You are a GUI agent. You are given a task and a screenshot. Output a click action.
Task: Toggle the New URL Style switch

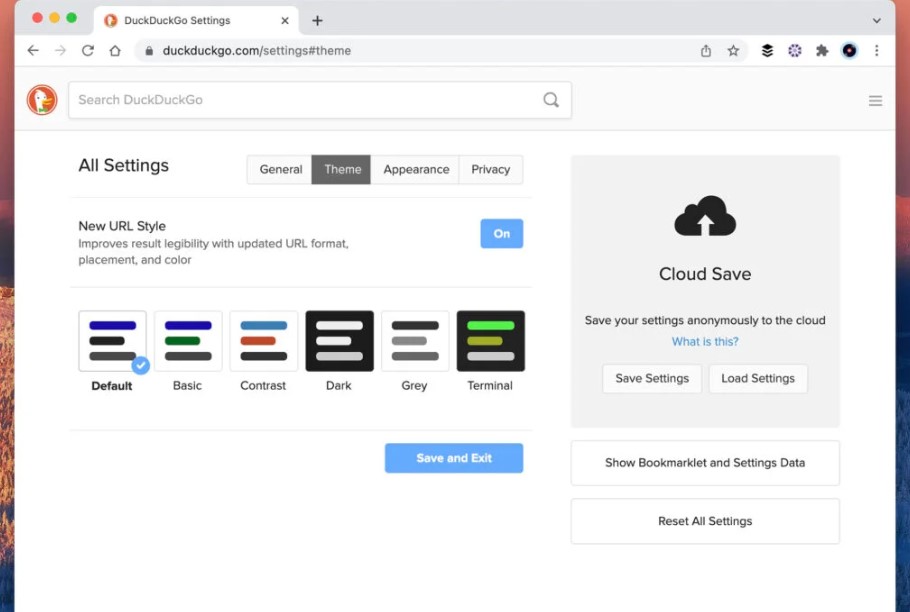tap(501, 233)
